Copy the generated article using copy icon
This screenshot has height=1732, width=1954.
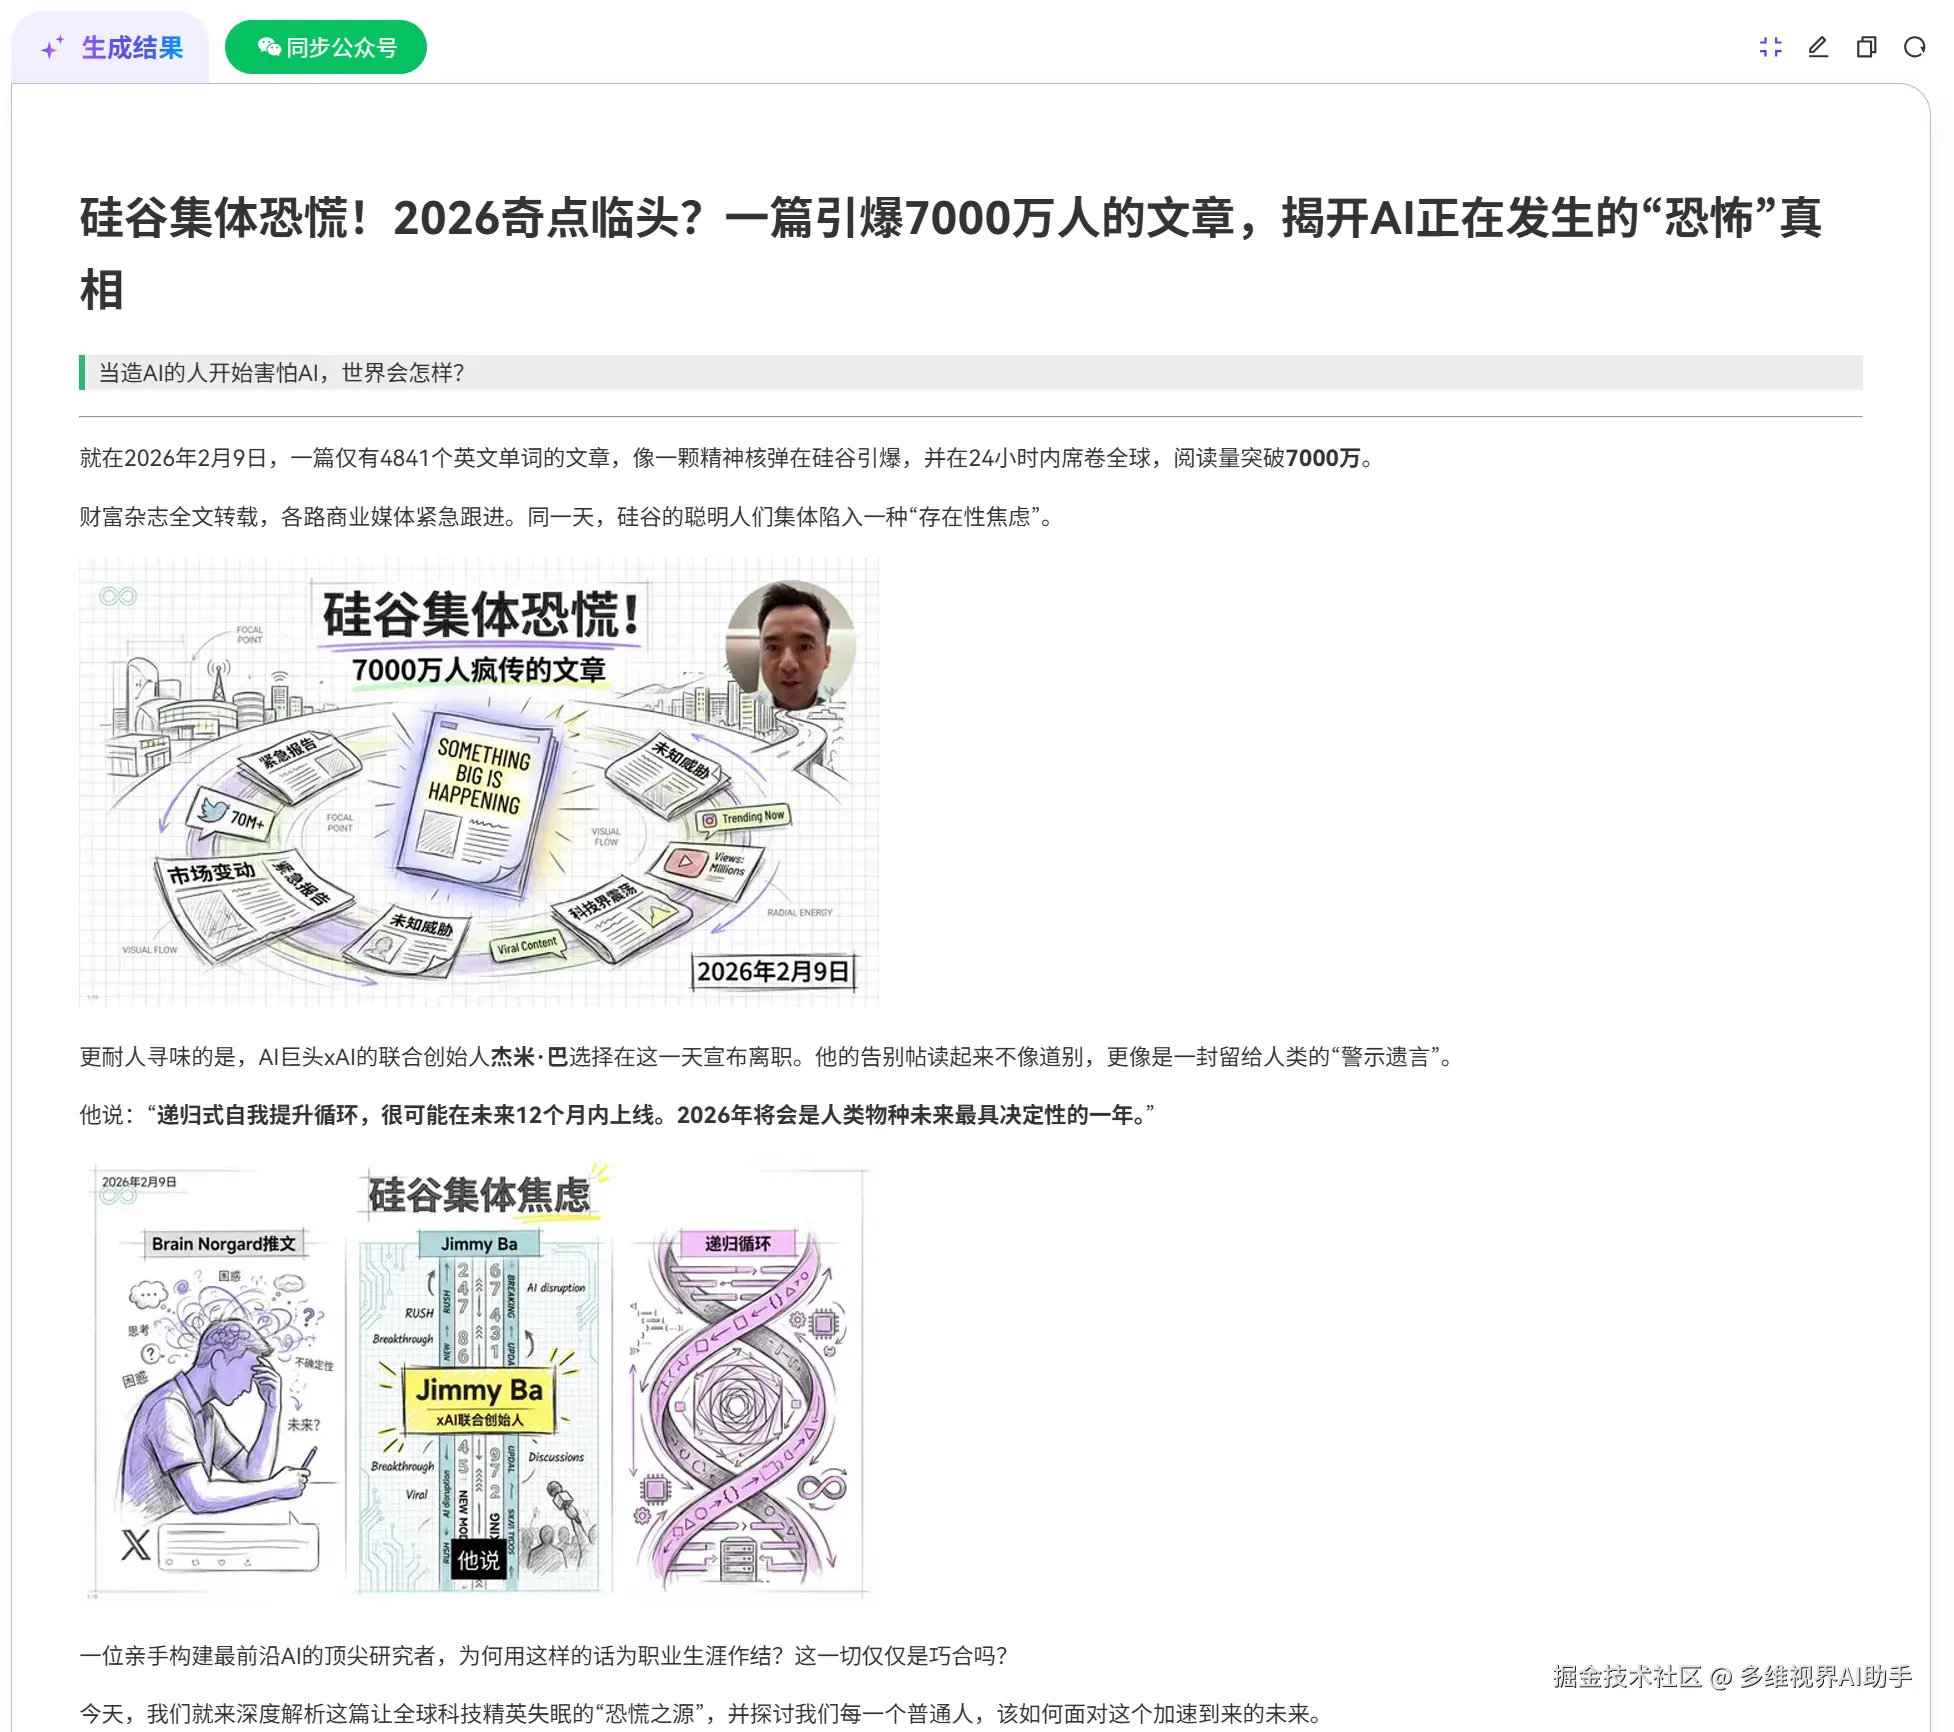(1866, 47)
